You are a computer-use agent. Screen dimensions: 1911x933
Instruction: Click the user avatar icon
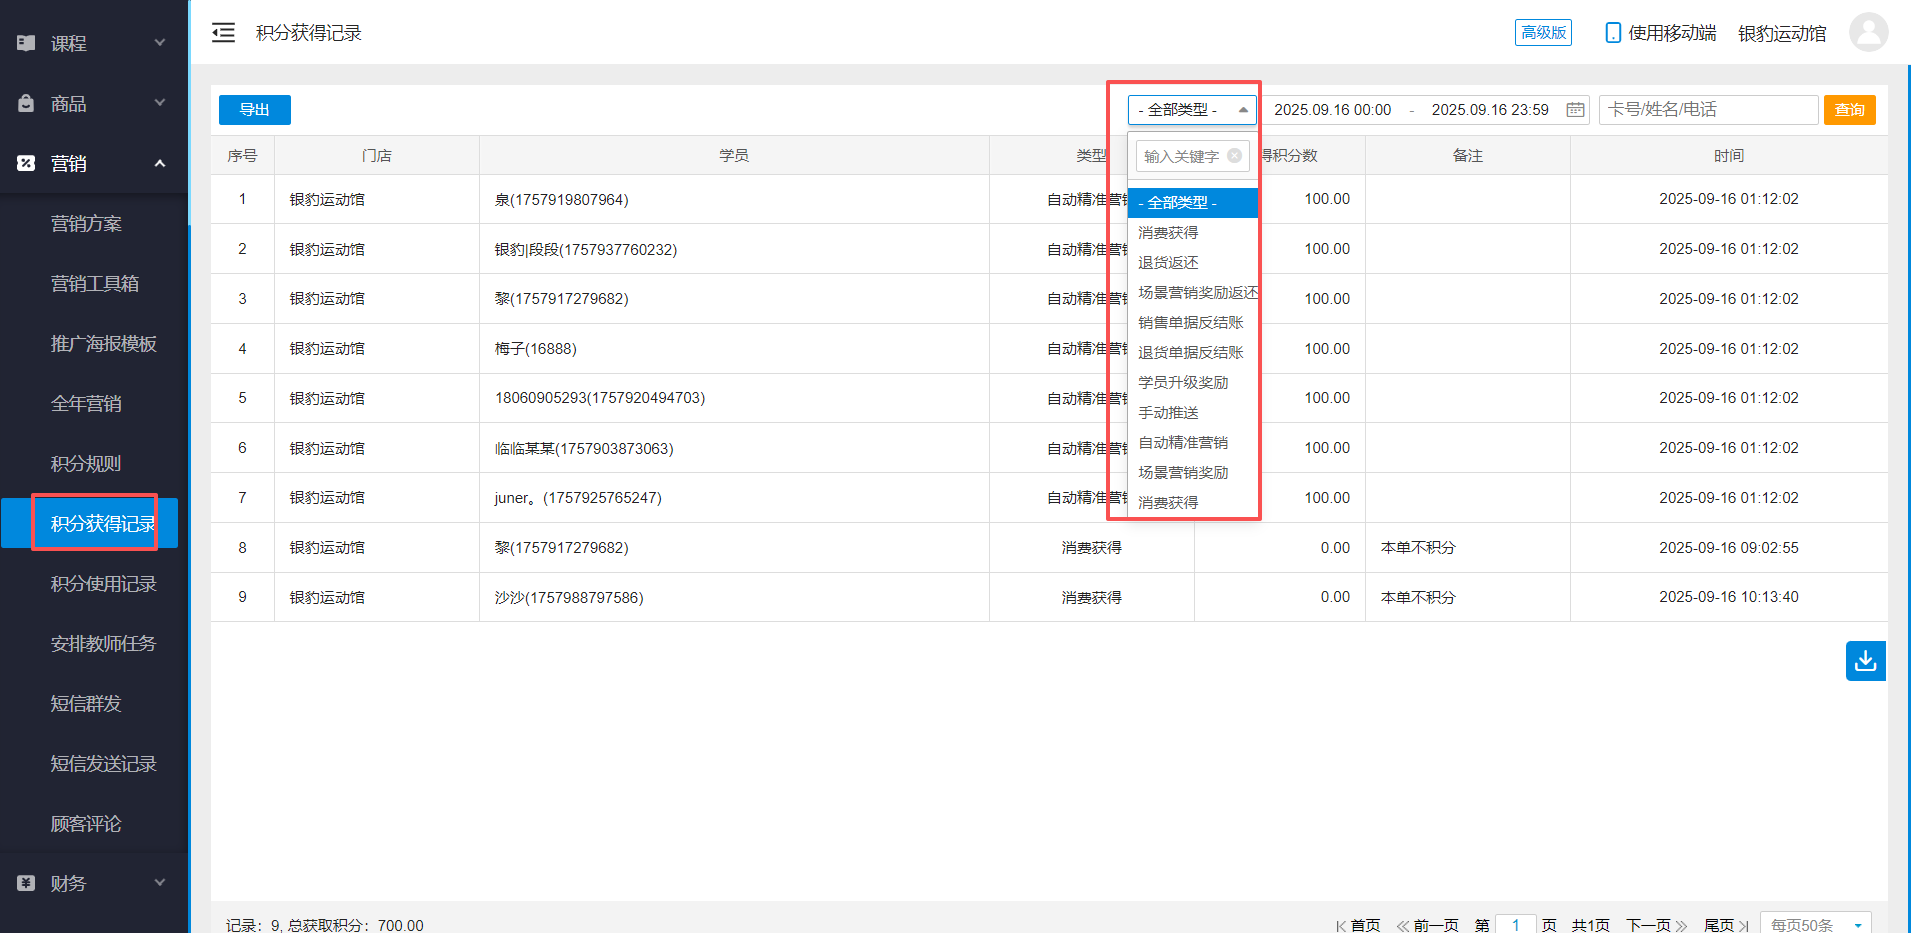click(1868, 32)
